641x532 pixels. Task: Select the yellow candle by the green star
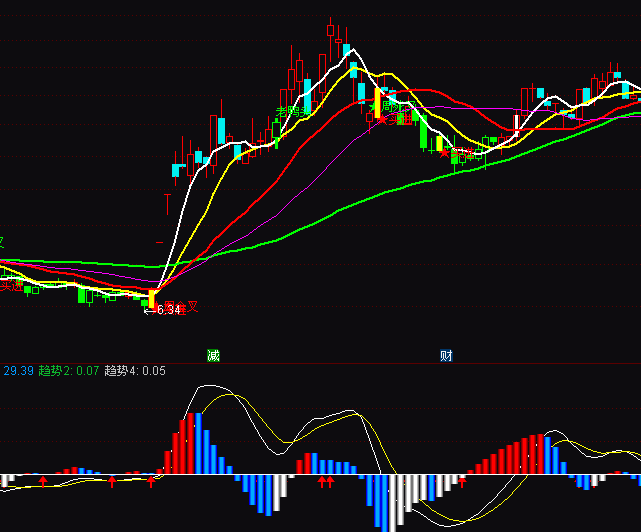tap(378, 101)
